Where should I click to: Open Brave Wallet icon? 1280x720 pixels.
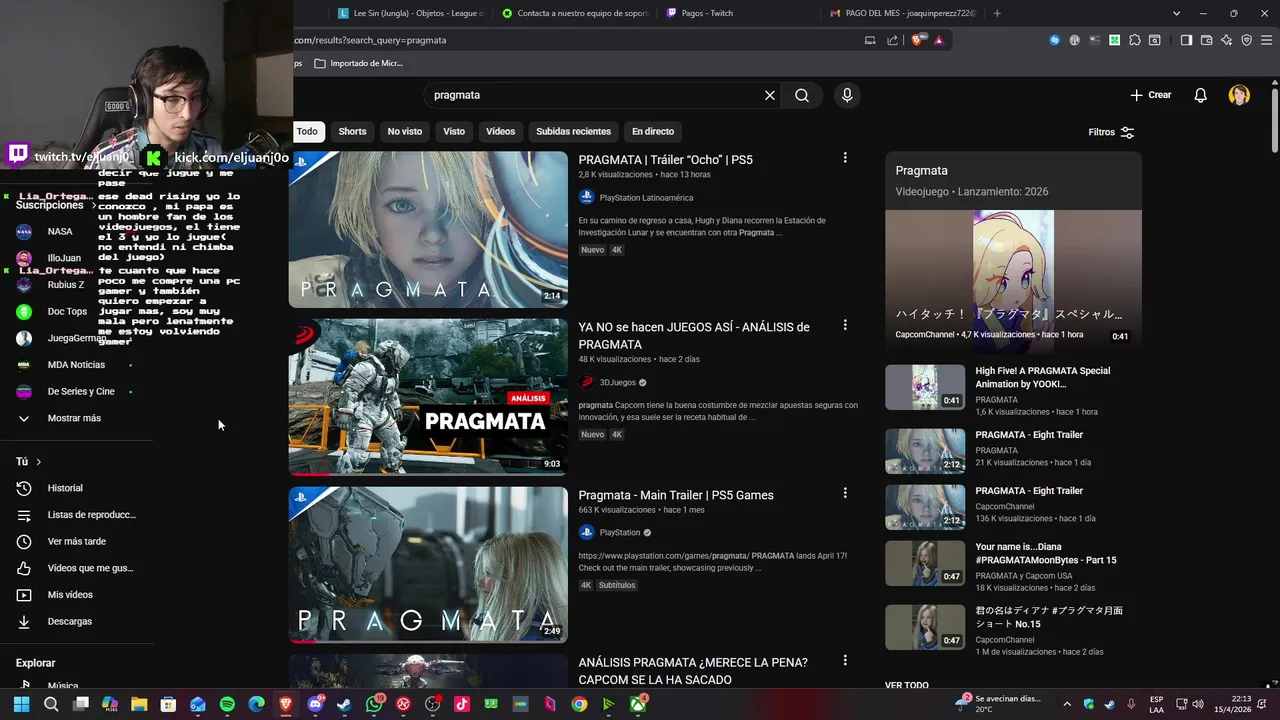[1206, 40]
